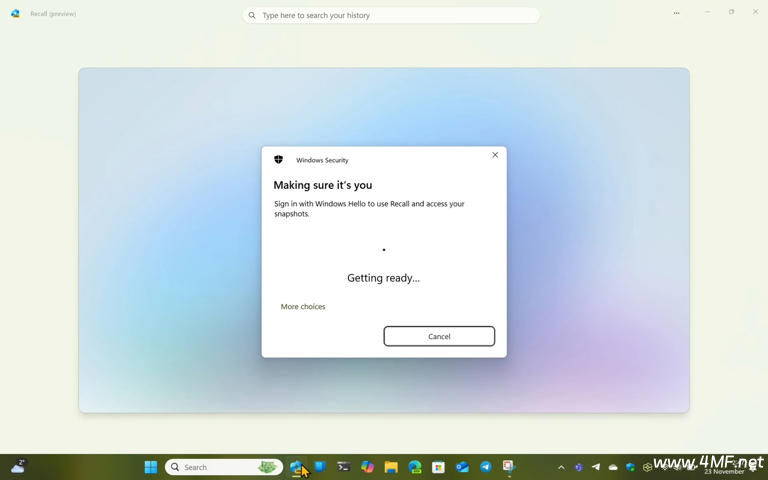
Task: Open More choices for sign-in
Action: pos(303,307)
